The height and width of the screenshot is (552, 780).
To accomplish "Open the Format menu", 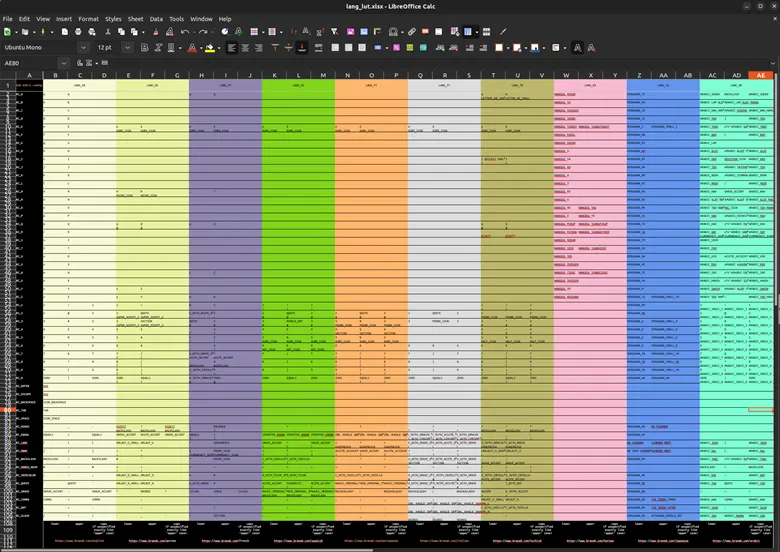I will pyautogui.click(x=89, y=19).
